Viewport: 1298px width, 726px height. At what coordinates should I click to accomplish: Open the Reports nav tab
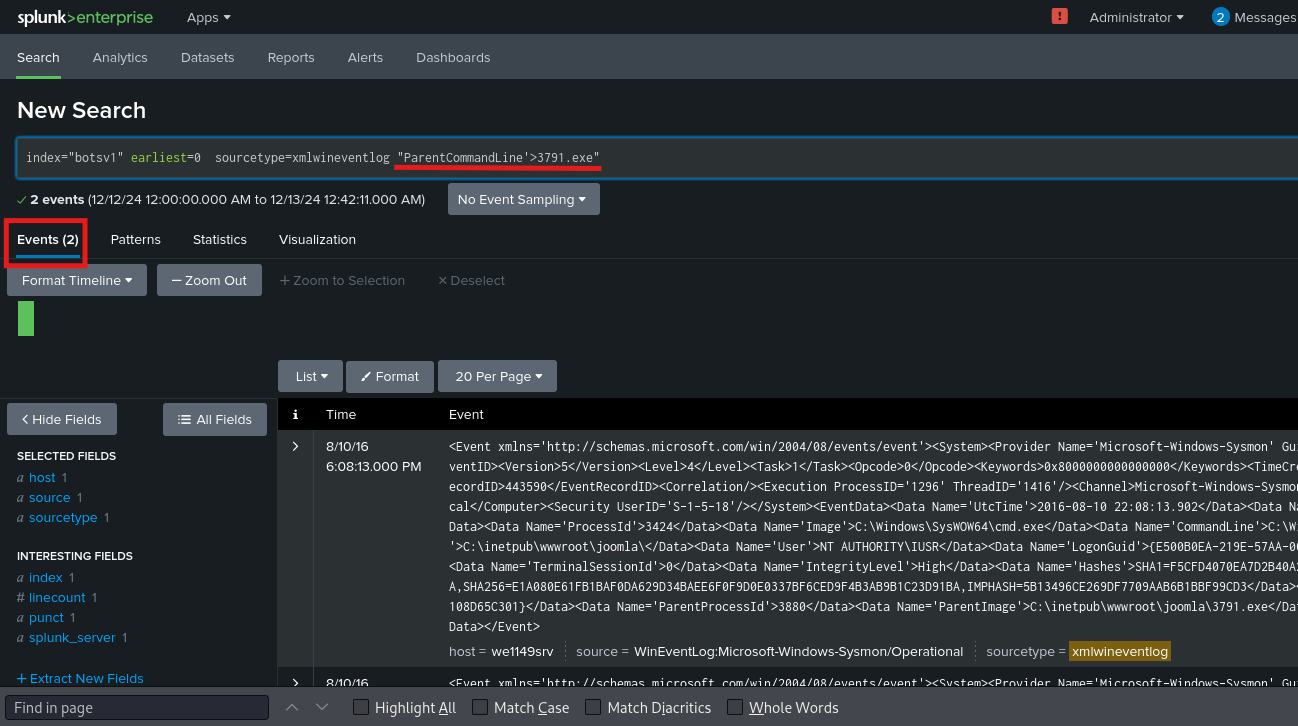(291, 57)
